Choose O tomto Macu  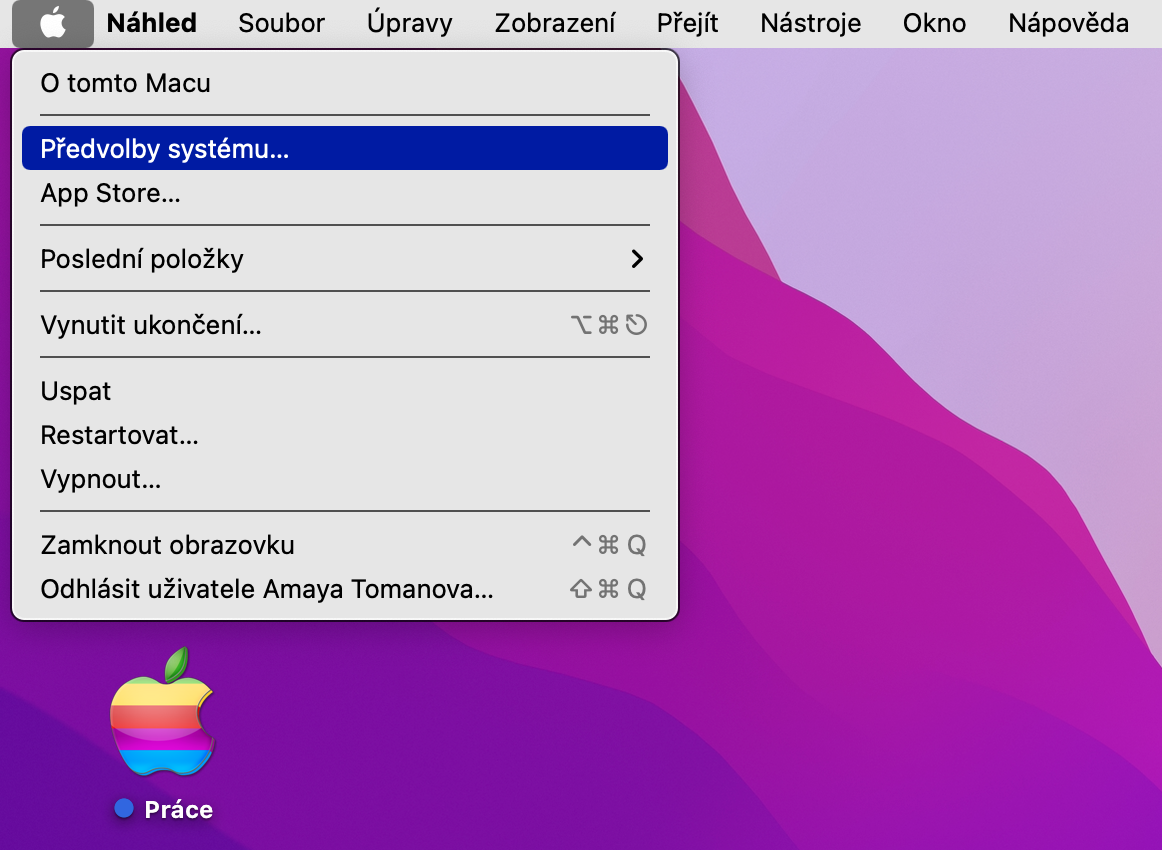tap(345, 83)
